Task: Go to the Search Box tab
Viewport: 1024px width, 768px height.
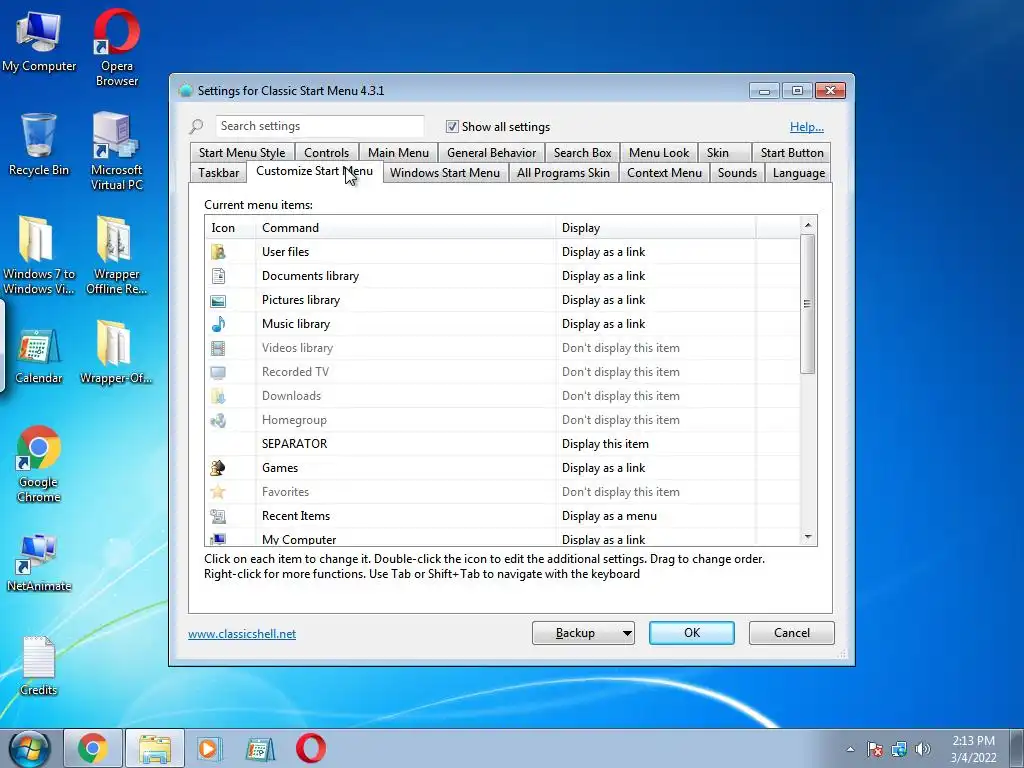Action: tap(583, 153)
